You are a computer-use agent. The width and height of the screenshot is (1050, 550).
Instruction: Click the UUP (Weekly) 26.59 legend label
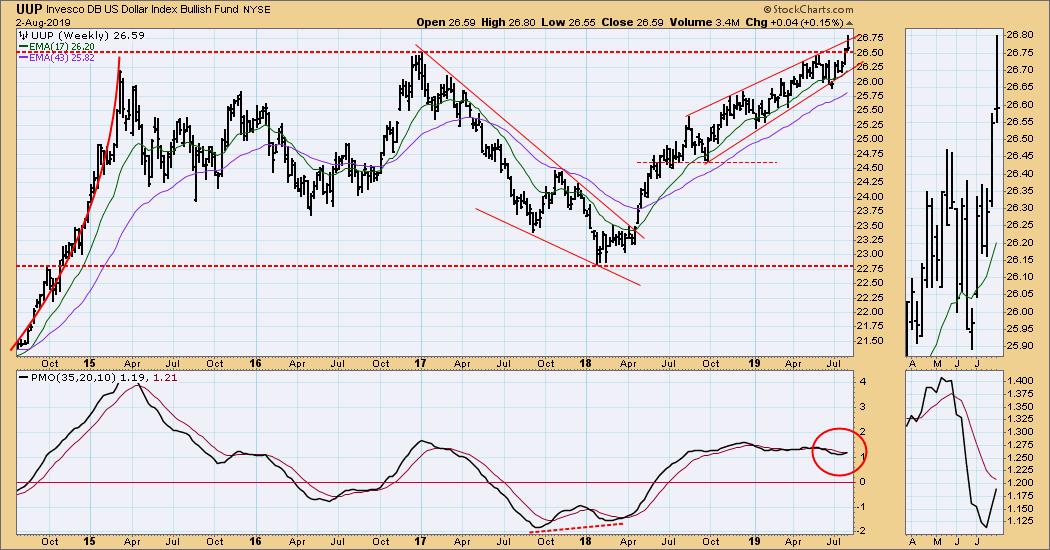86,36
